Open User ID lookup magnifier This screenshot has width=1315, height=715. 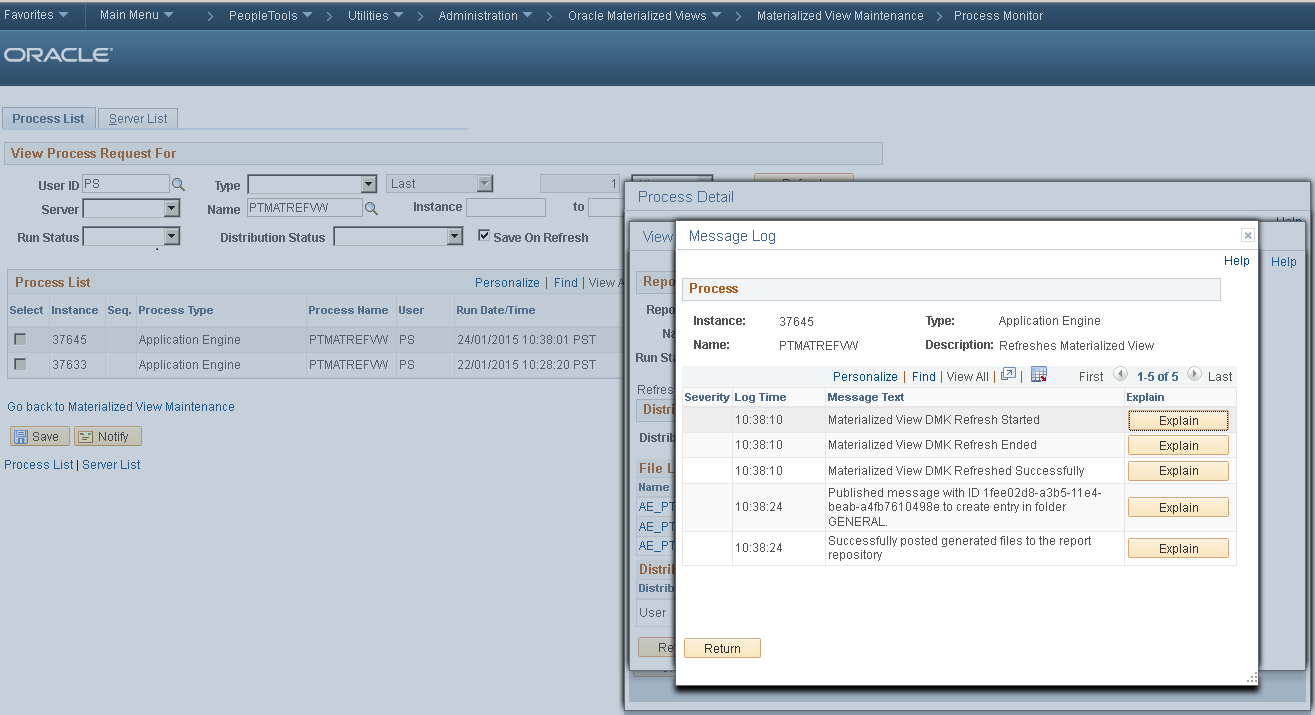coord(178,184)
